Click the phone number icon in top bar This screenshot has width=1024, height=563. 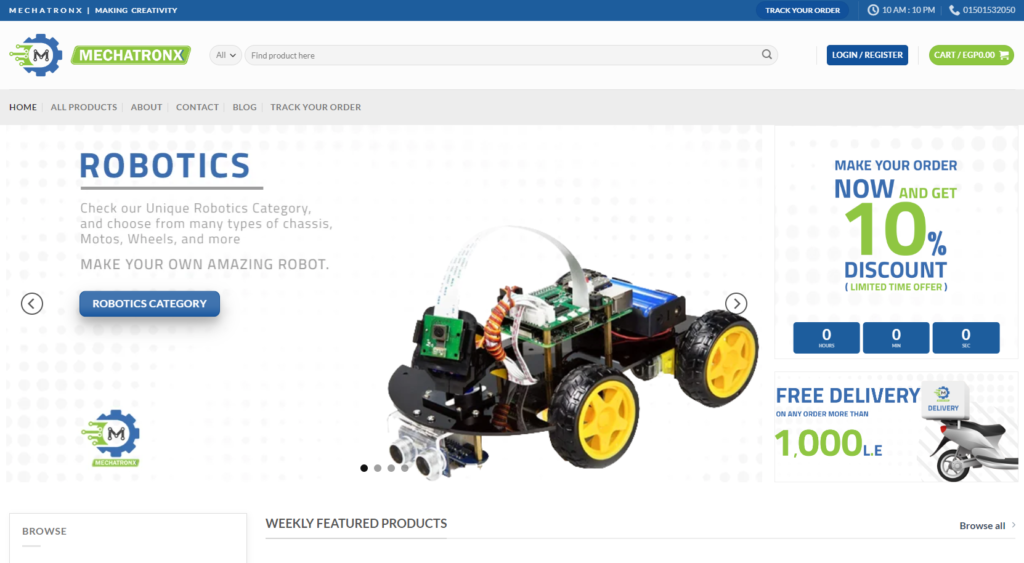click(954, 10)
